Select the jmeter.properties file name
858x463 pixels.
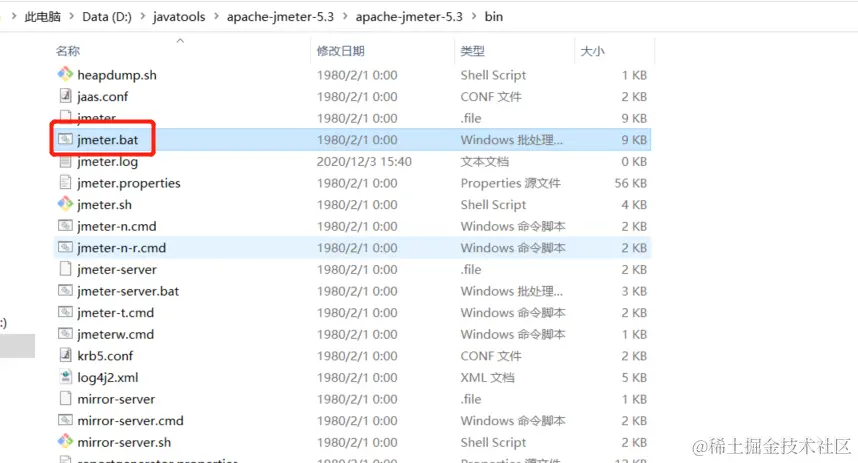pos(129,183)
